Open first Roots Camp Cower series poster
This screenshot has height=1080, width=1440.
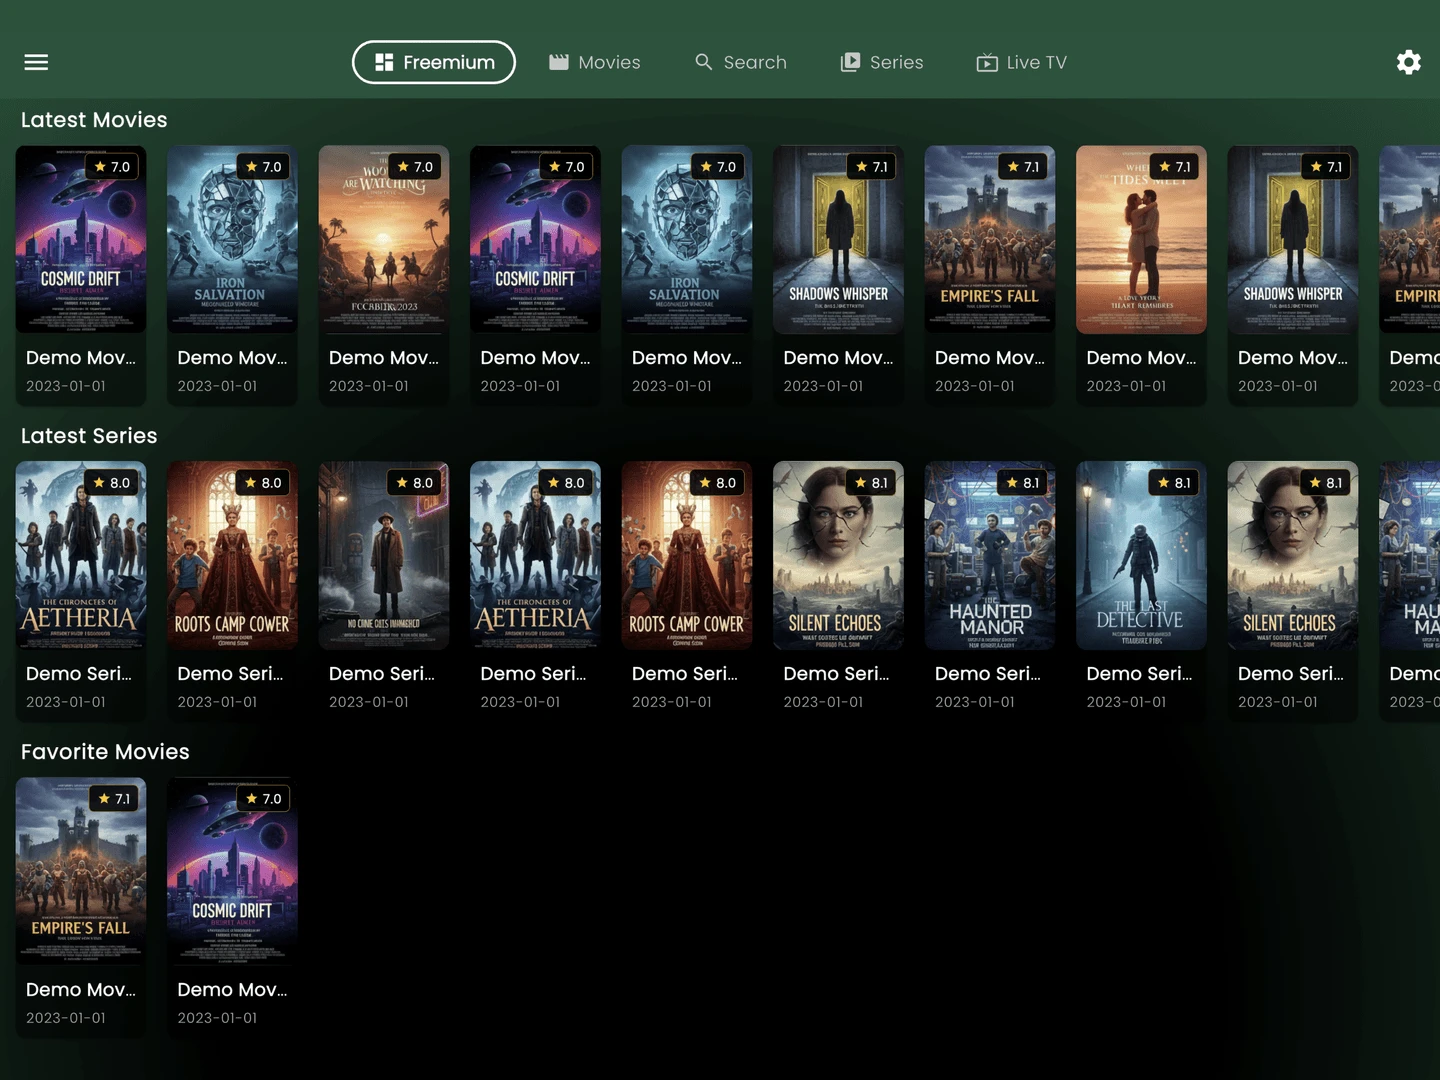pos(232,555)
